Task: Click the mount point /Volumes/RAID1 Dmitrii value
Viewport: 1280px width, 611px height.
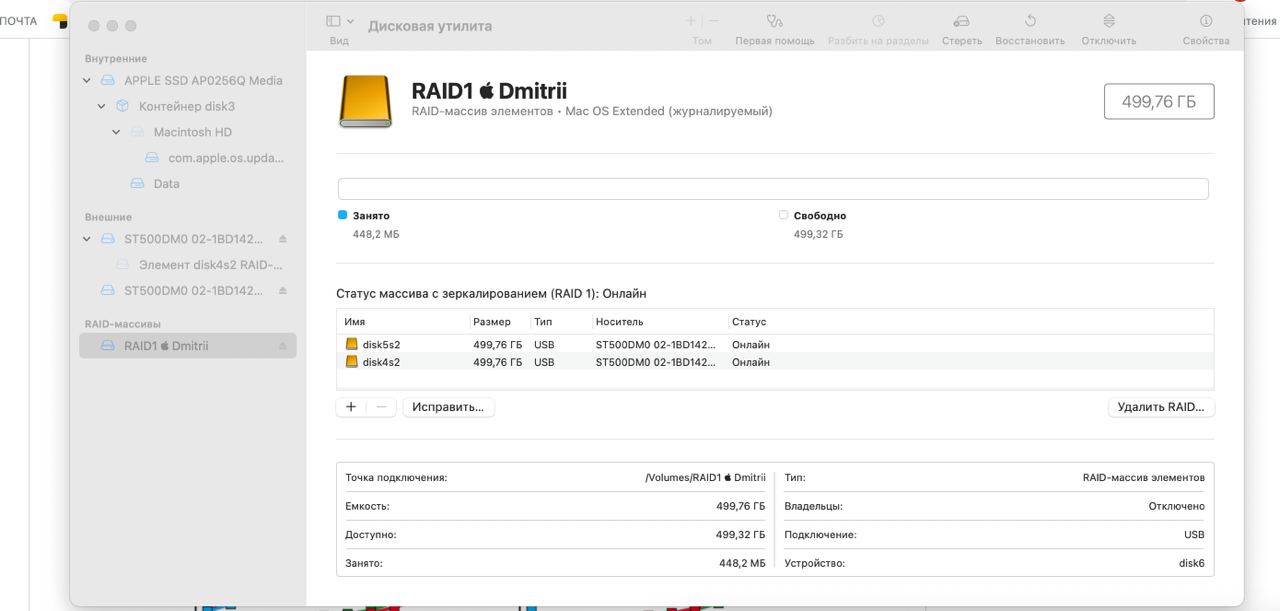Action: click(x=706, y=478)
